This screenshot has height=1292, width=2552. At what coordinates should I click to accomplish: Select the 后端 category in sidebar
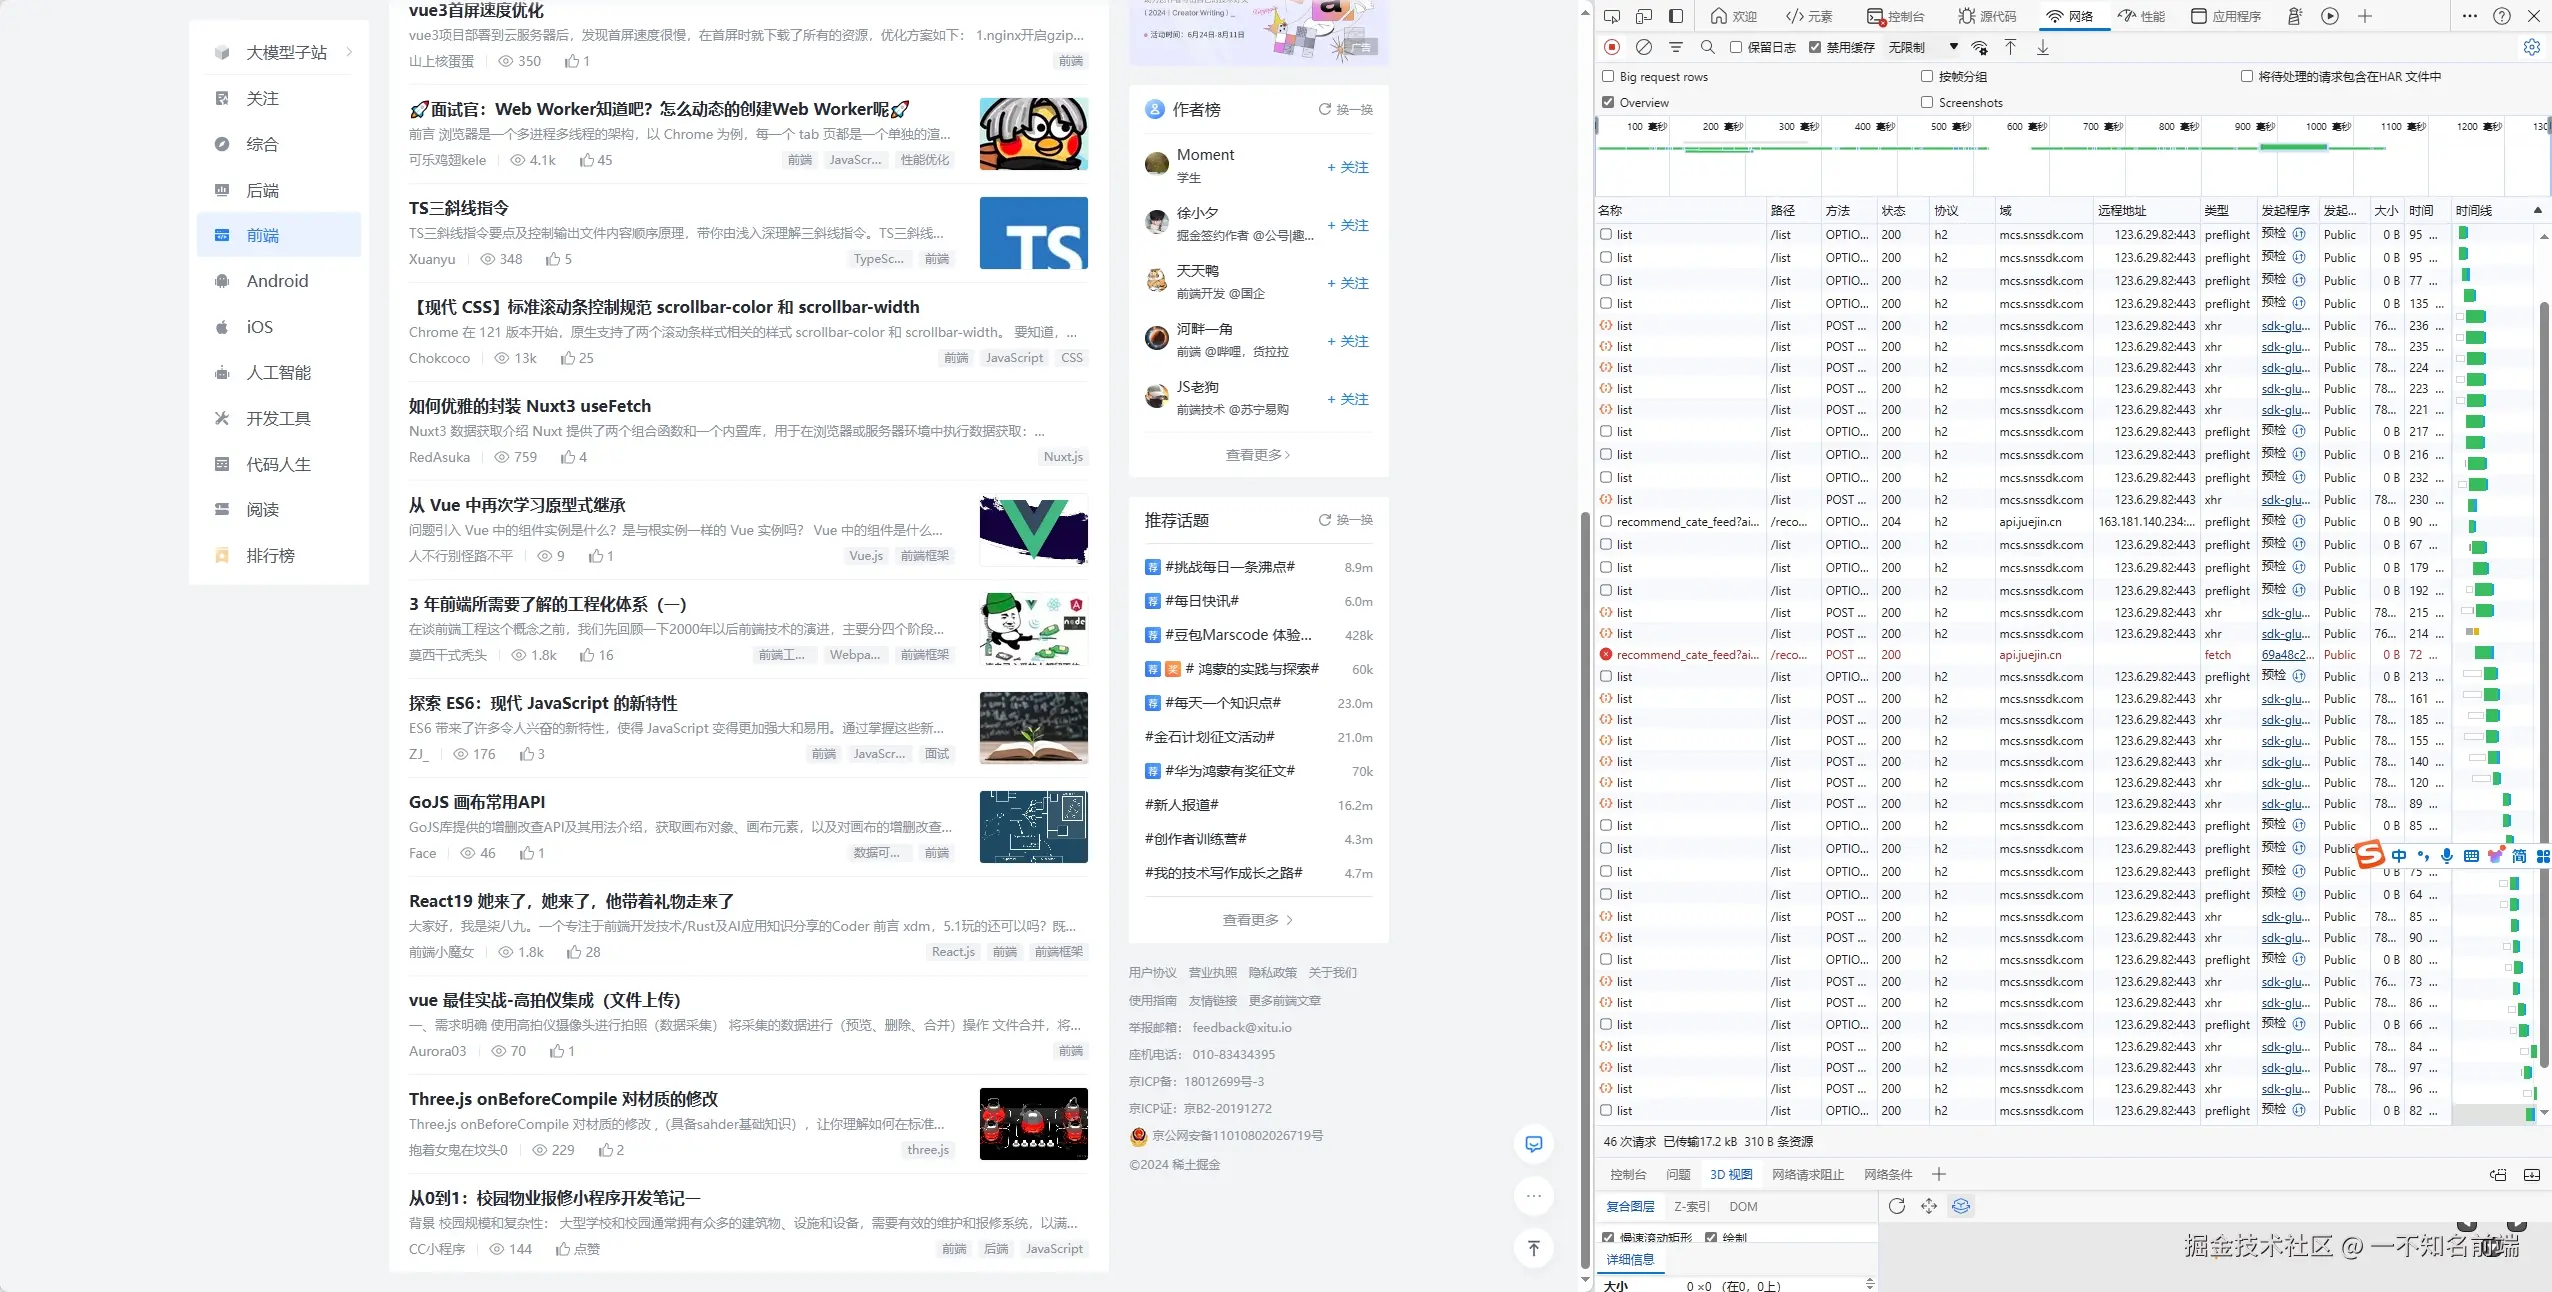[x=263, y=190]
